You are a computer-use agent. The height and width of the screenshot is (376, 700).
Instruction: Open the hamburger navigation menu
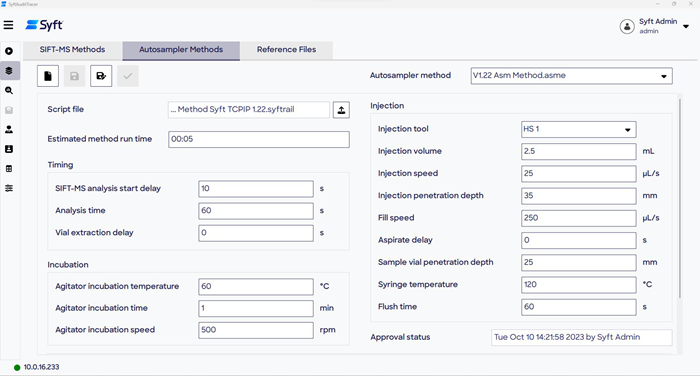pos(8,25)
